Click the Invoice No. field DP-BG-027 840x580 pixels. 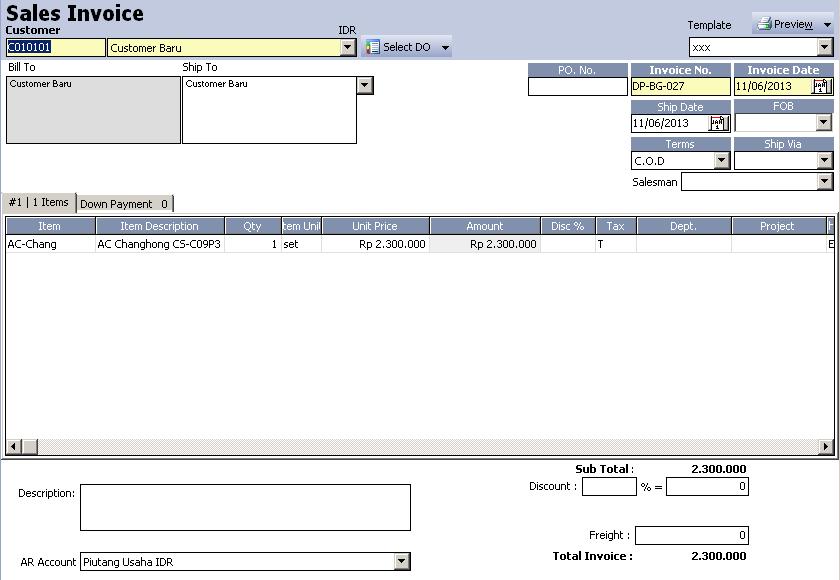click(680, 86)
